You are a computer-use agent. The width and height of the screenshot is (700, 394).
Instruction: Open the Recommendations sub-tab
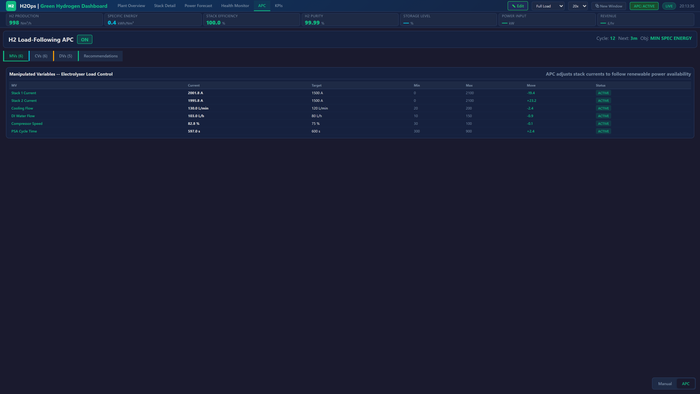(x=100, y=56)
